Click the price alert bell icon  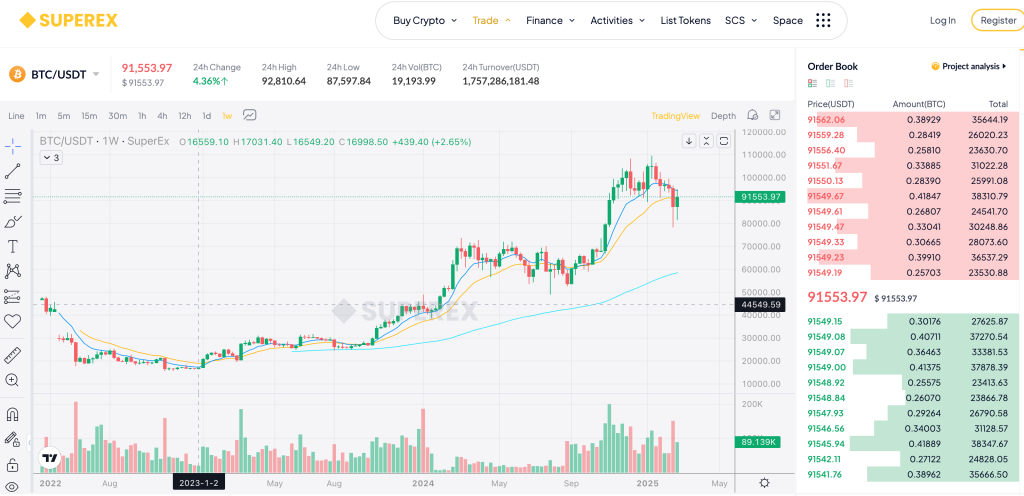coord(752,115)
